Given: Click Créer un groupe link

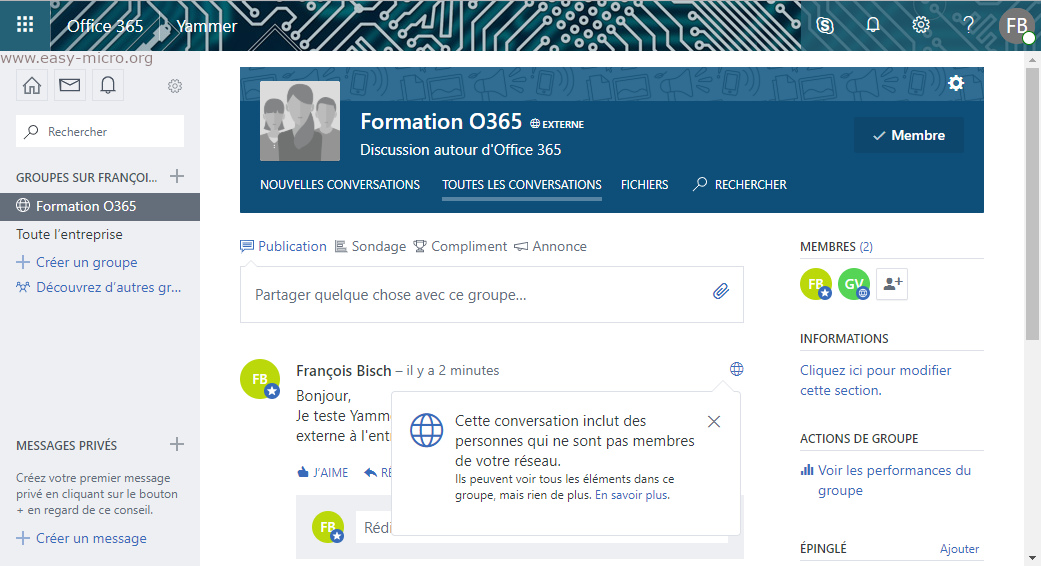Looking at the screenshot, I should [77, 262].
